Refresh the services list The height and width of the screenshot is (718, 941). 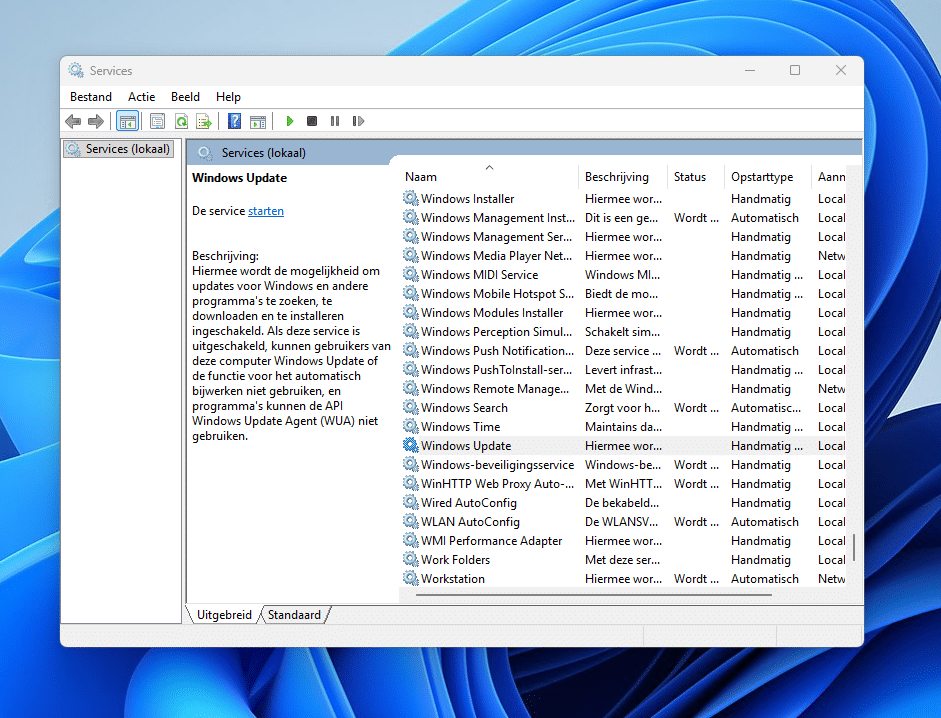[181, 120]
